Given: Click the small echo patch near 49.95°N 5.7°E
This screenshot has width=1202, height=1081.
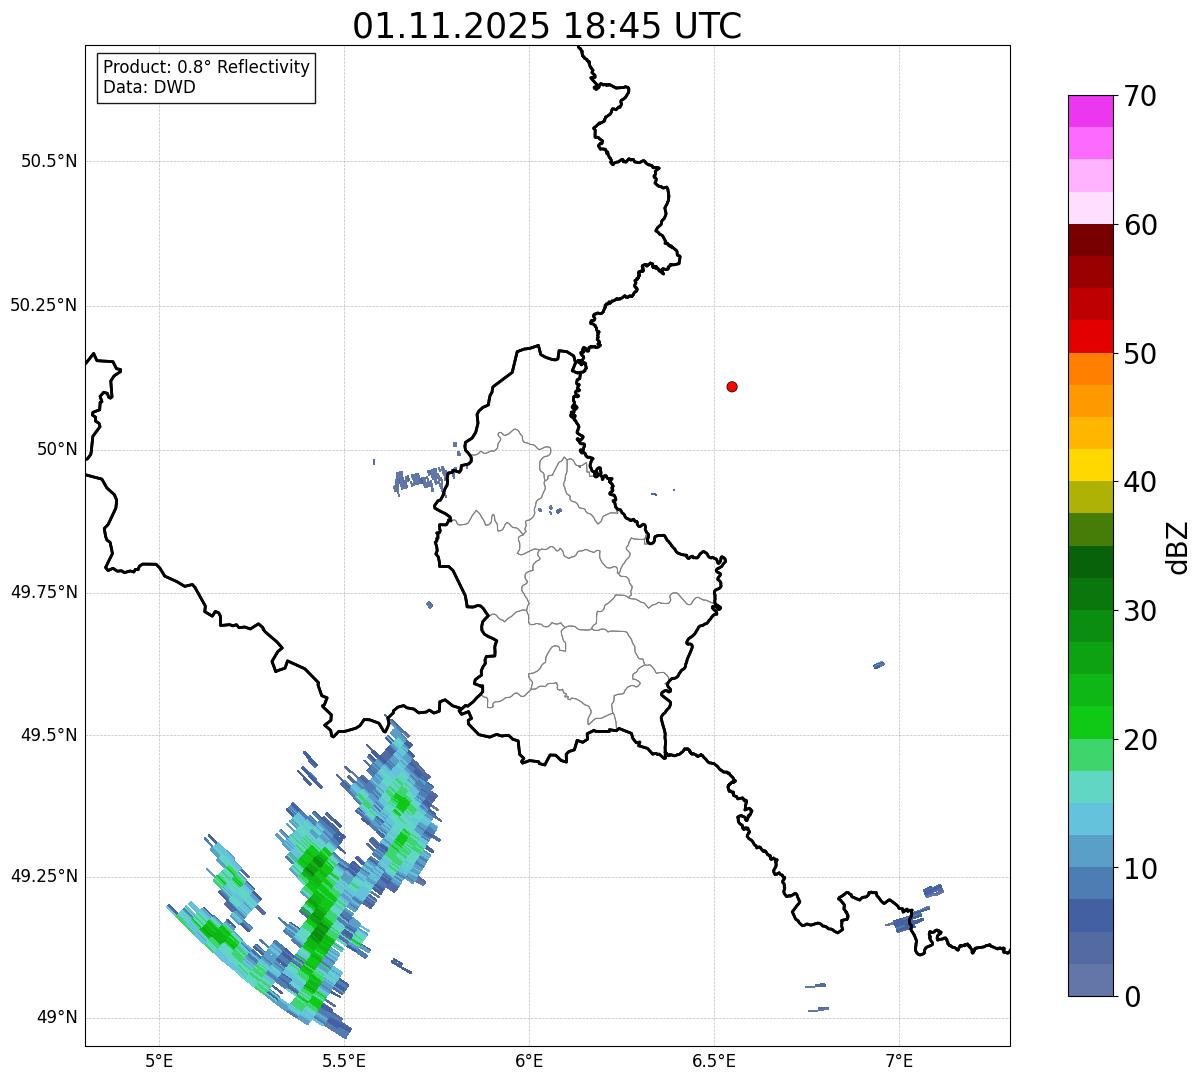Looking at the screenshot, I should pos(420,480).
